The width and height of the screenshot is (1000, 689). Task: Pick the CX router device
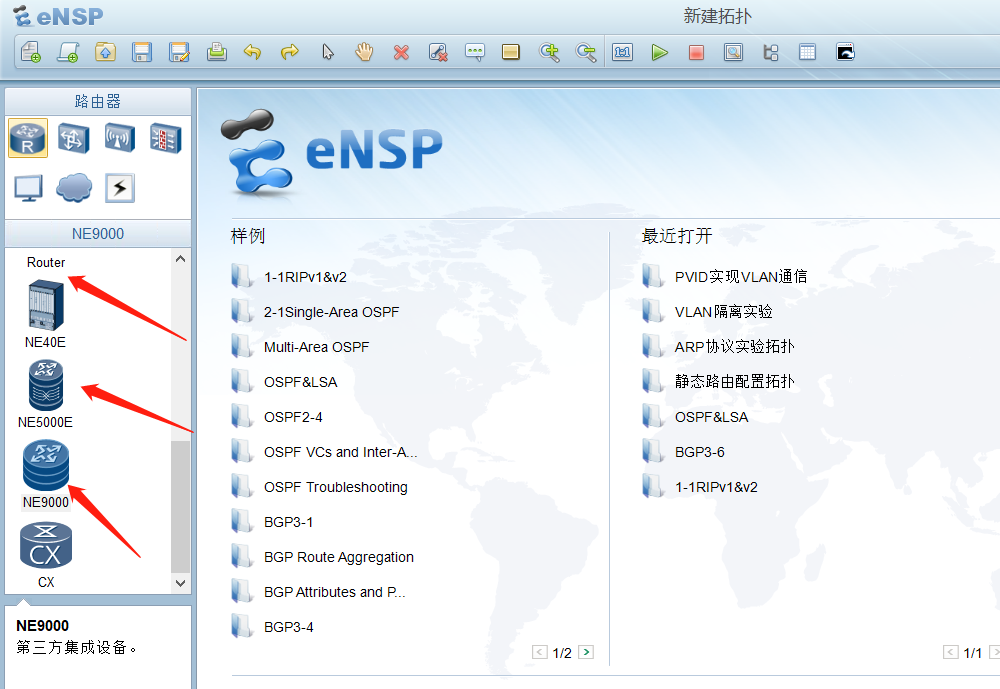(x=46, y=555)
